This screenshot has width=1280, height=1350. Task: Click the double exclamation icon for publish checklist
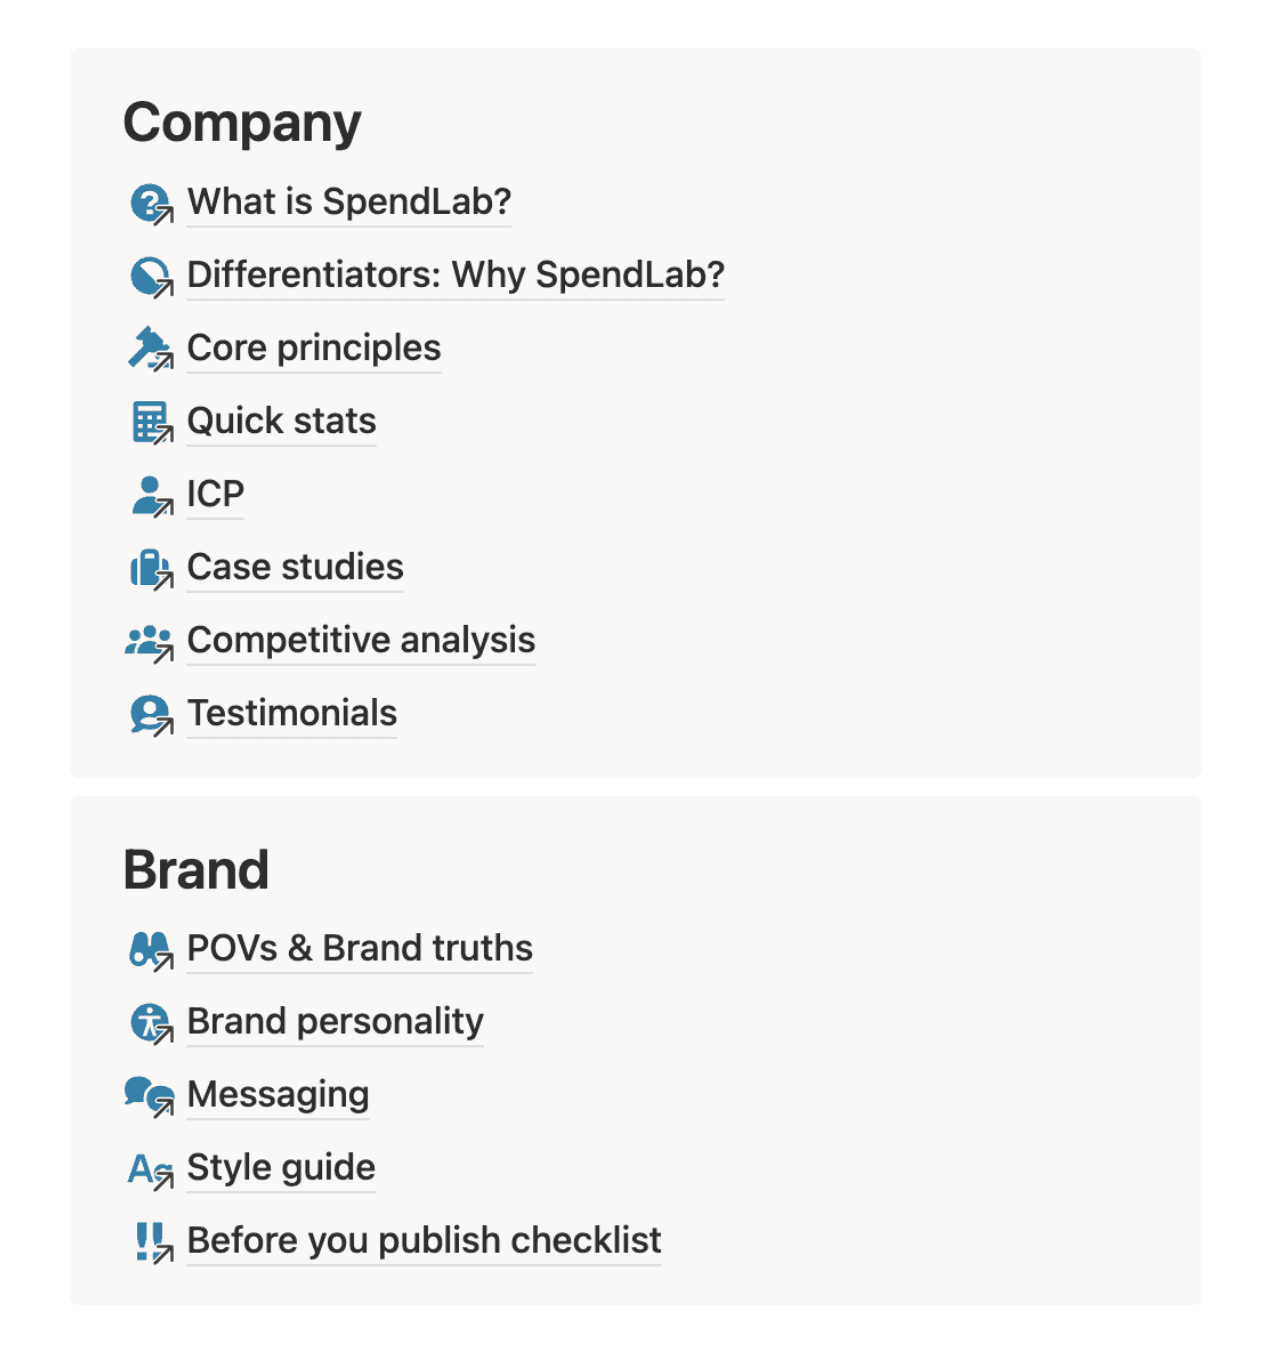point(152,1241)
